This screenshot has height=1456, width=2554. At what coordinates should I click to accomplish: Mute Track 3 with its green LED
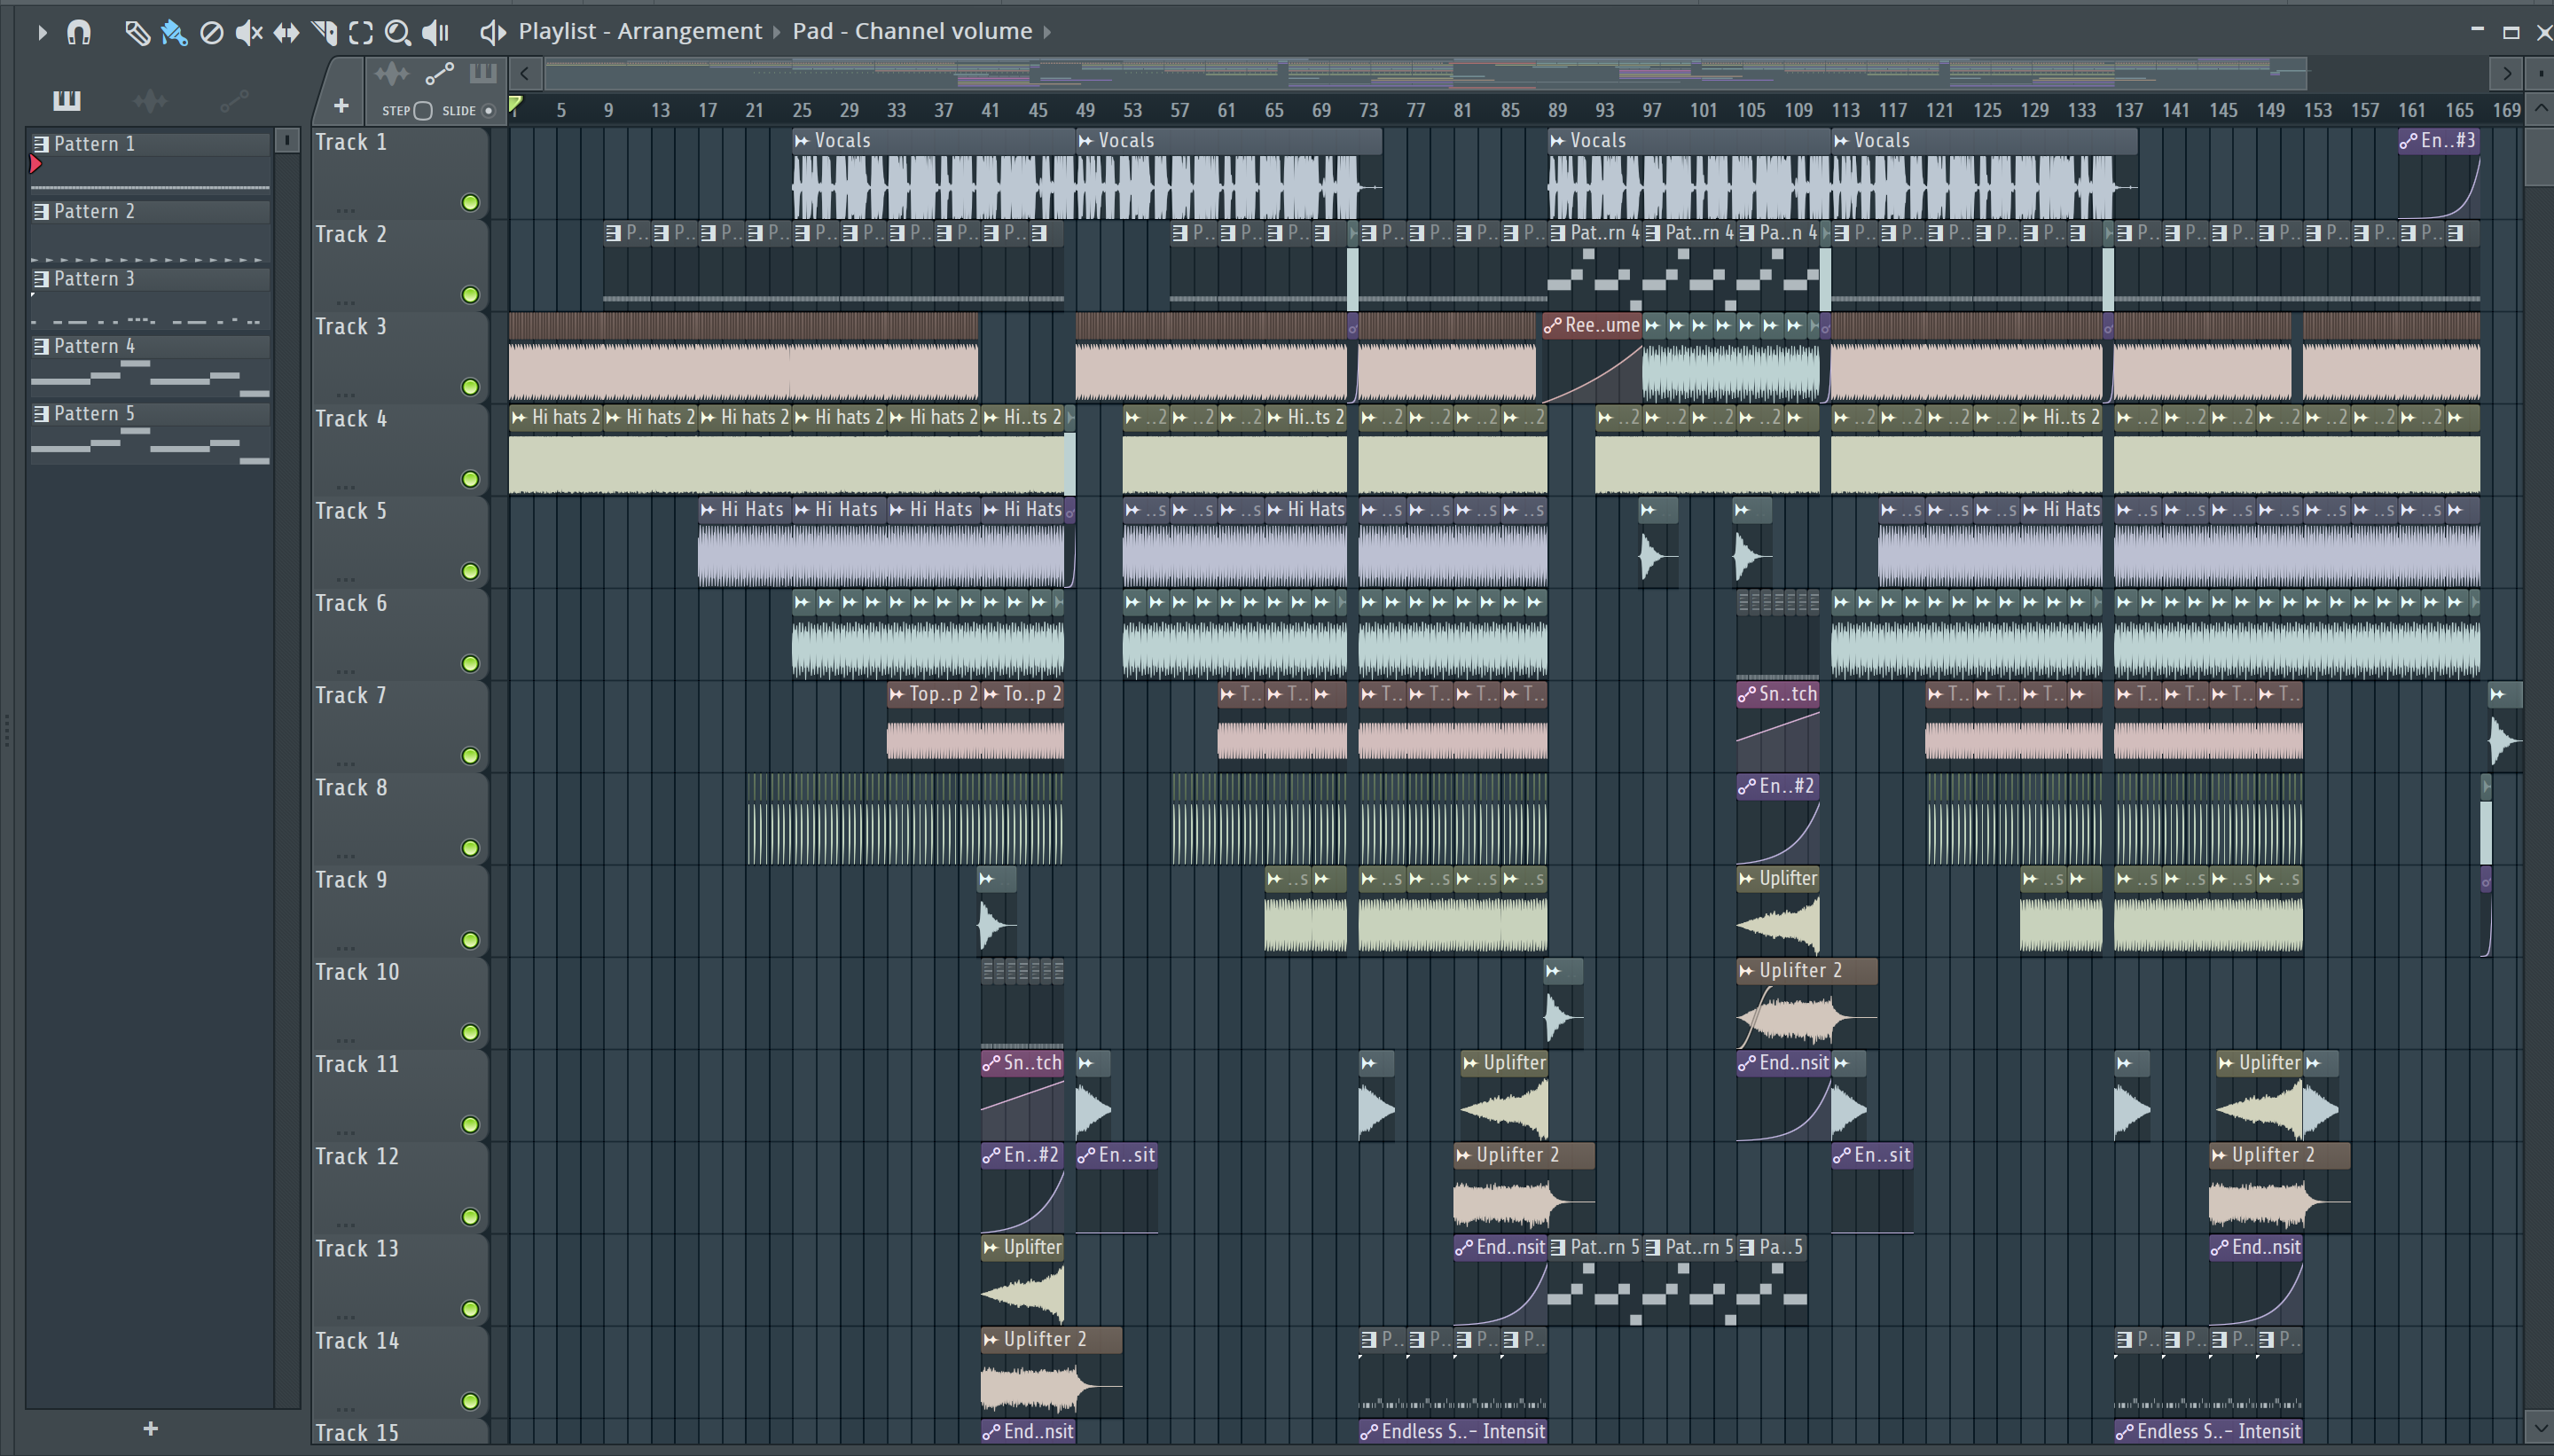pos(470,387)
